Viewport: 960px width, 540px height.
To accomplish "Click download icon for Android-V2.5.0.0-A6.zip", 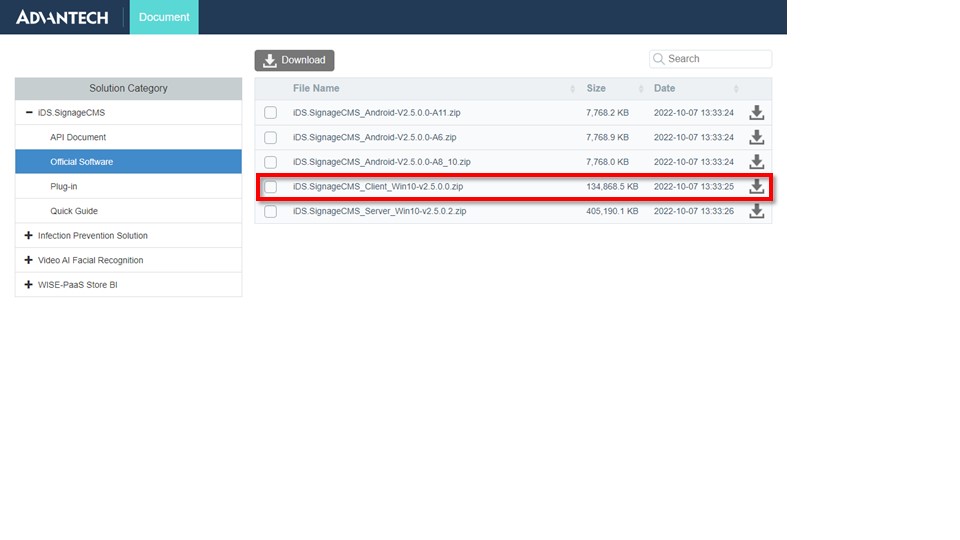I will tap(757, 137).
